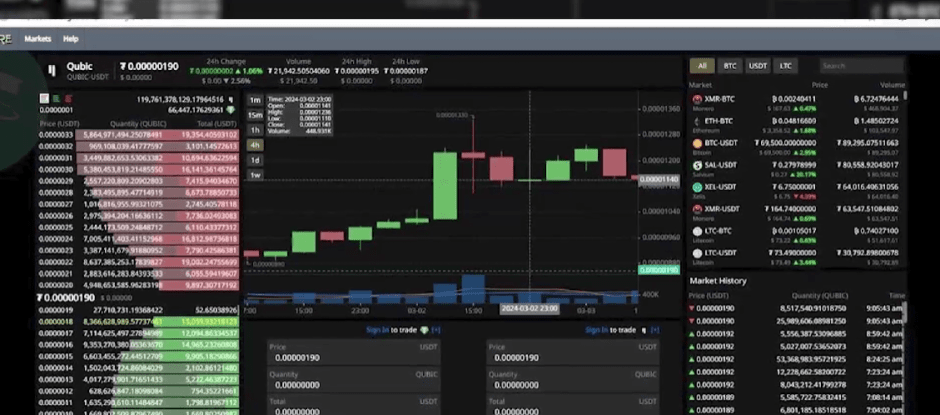
Task: Set chart interval to 15m
Action: point(255,115)
